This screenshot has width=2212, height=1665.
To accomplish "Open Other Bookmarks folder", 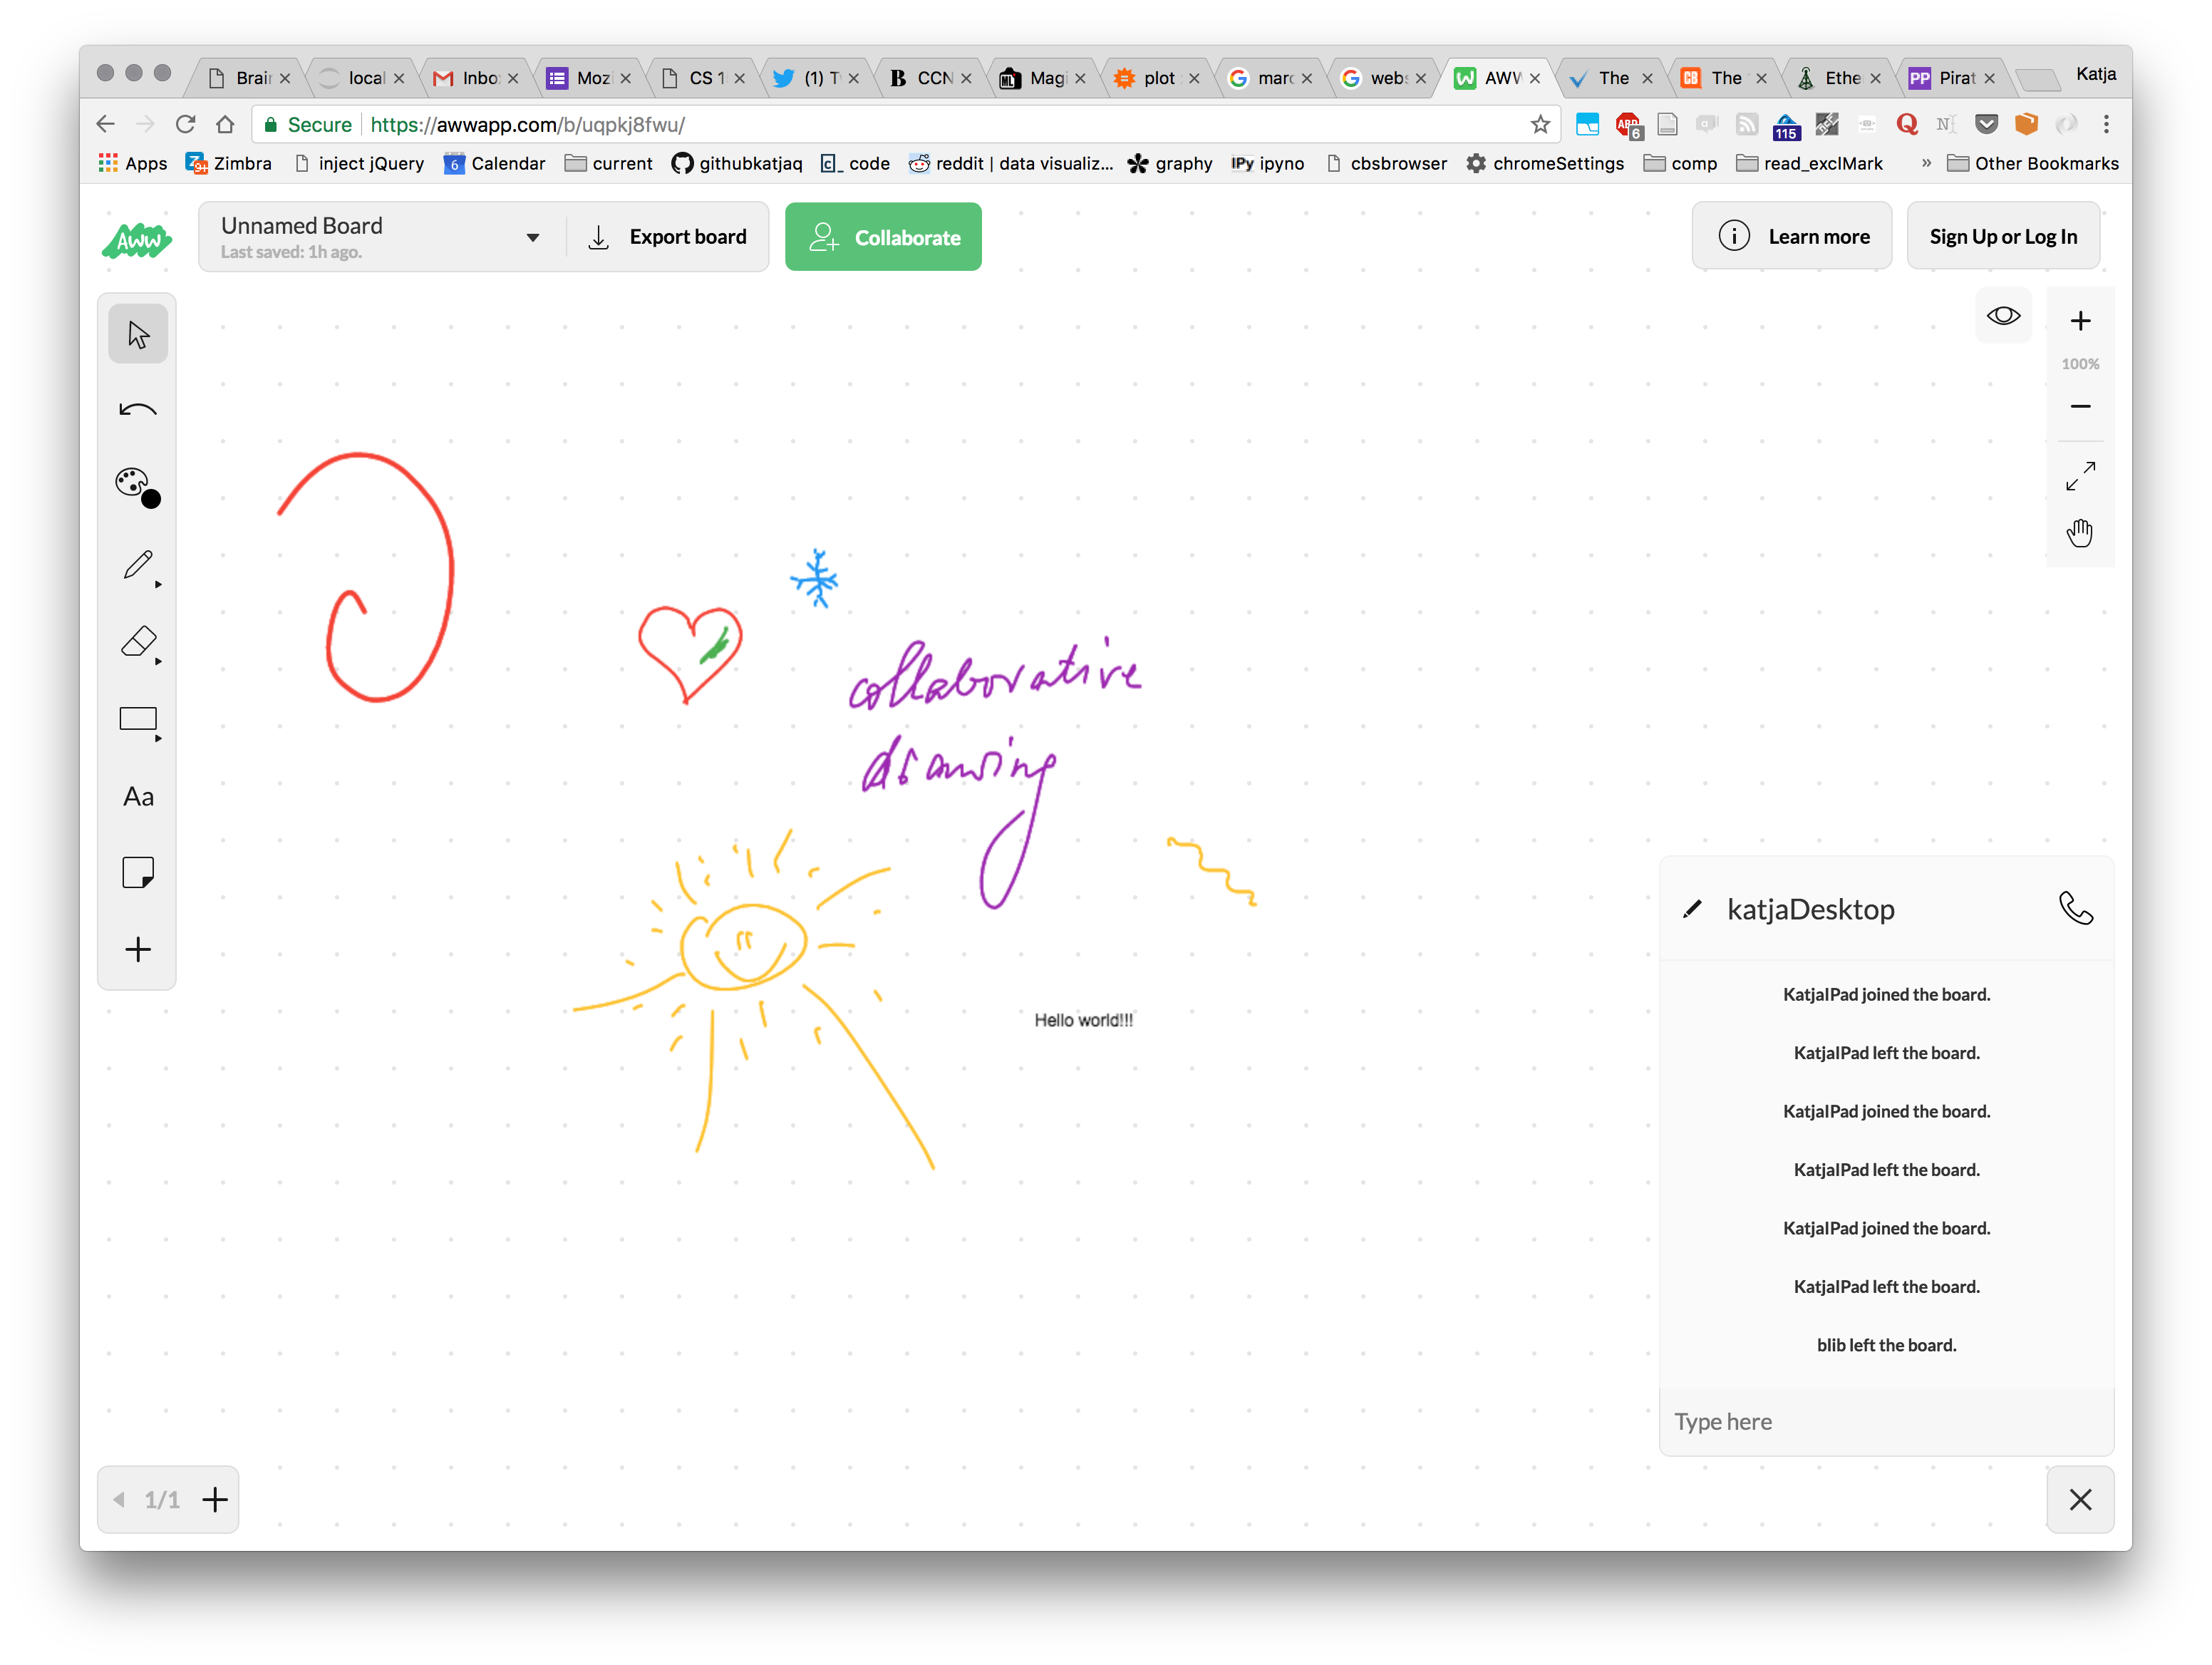I will 2033,163.
